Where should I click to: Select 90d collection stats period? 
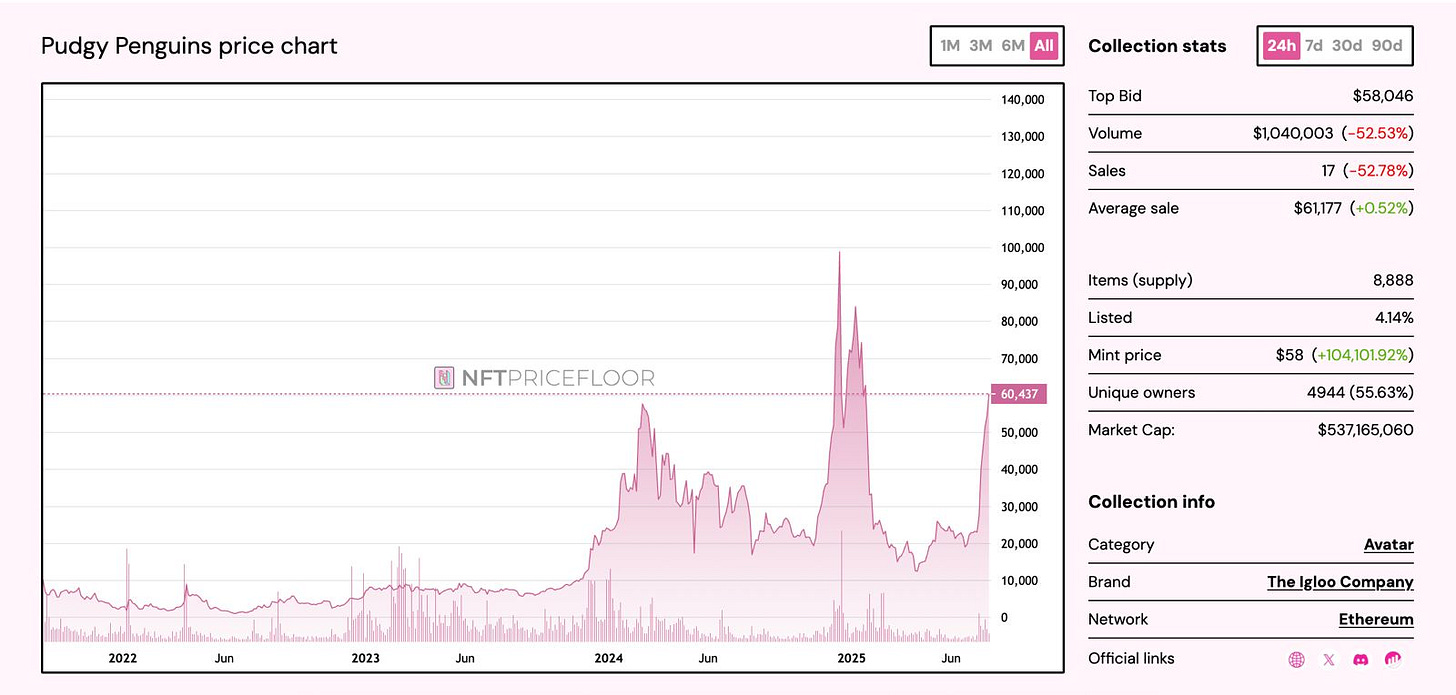click(1387, 45)
